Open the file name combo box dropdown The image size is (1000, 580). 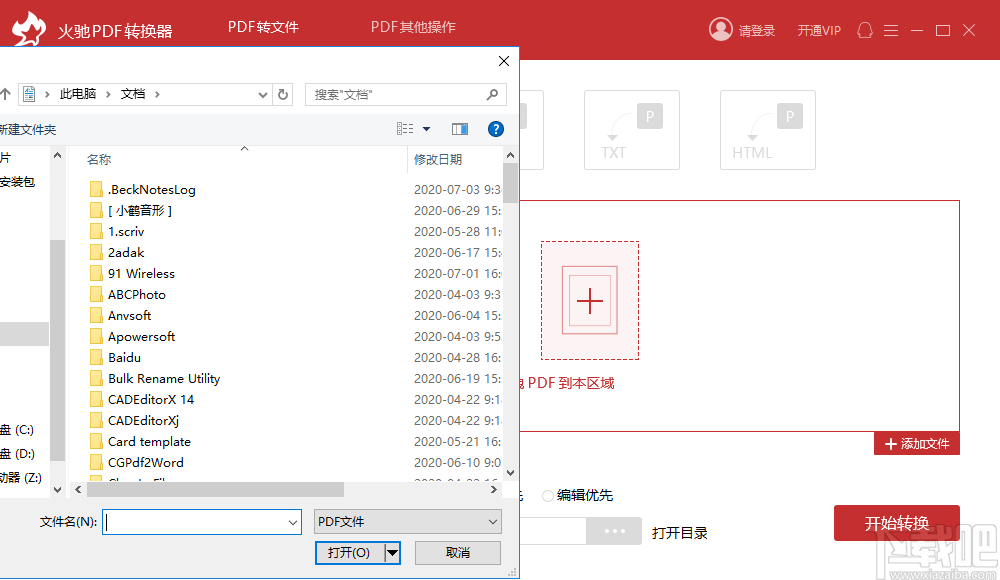pyautogui.click(x=293, y=523)
